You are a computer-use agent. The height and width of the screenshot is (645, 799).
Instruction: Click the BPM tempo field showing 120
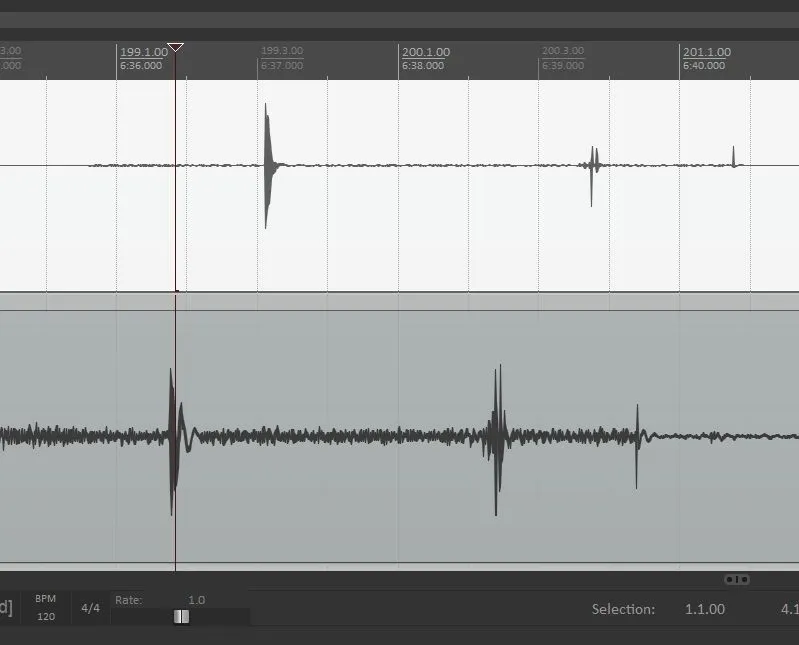click(46, 616)
